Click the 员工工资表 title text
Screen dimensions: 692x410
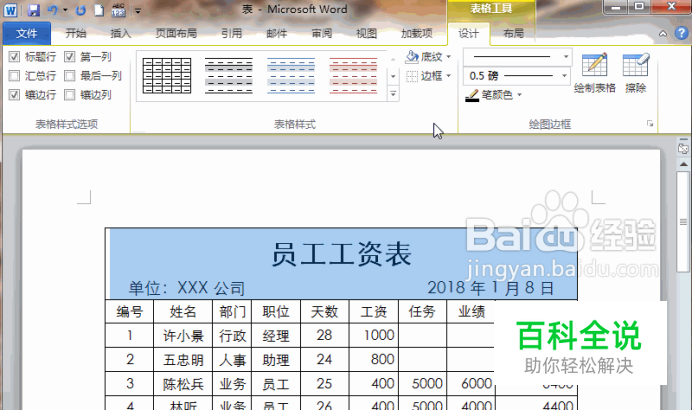tap(341, 254)
